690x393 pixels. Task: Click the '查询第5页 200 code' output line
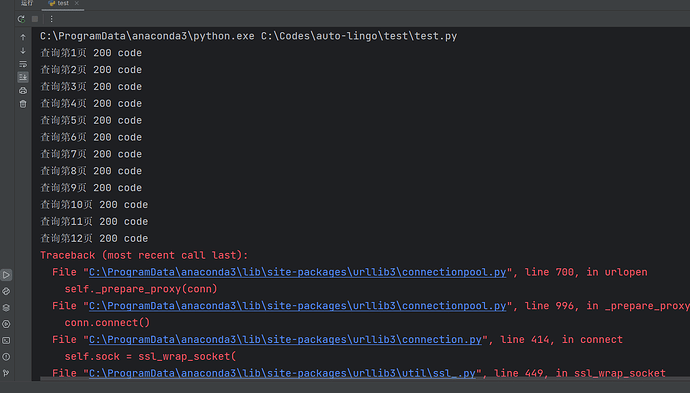pyautogui.click(x=91, y=121)
